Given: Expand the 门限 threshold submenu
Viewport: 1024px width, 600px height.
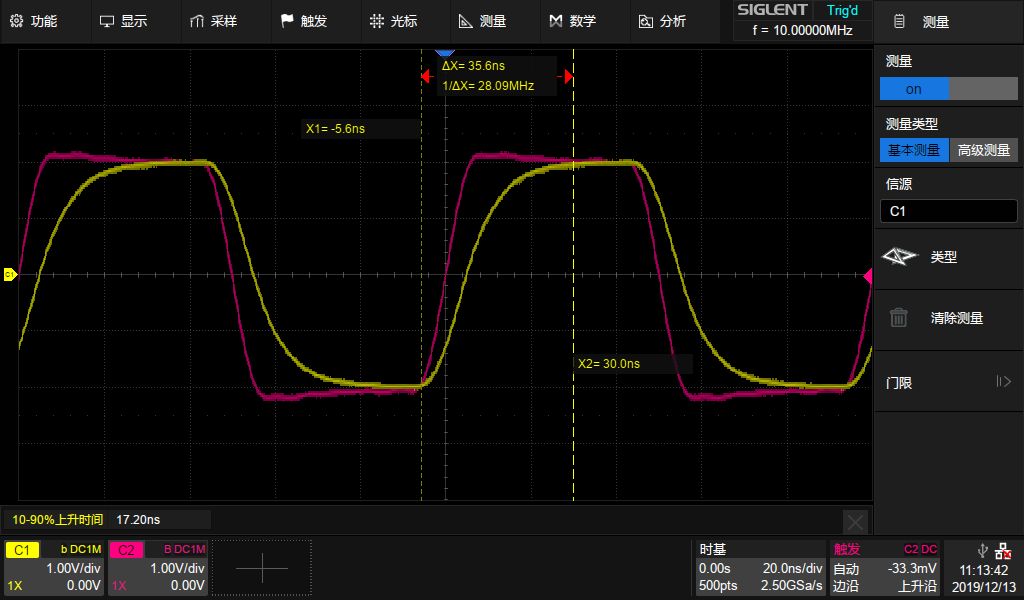Looking at the screenshot, I should (x=948, y=382).
